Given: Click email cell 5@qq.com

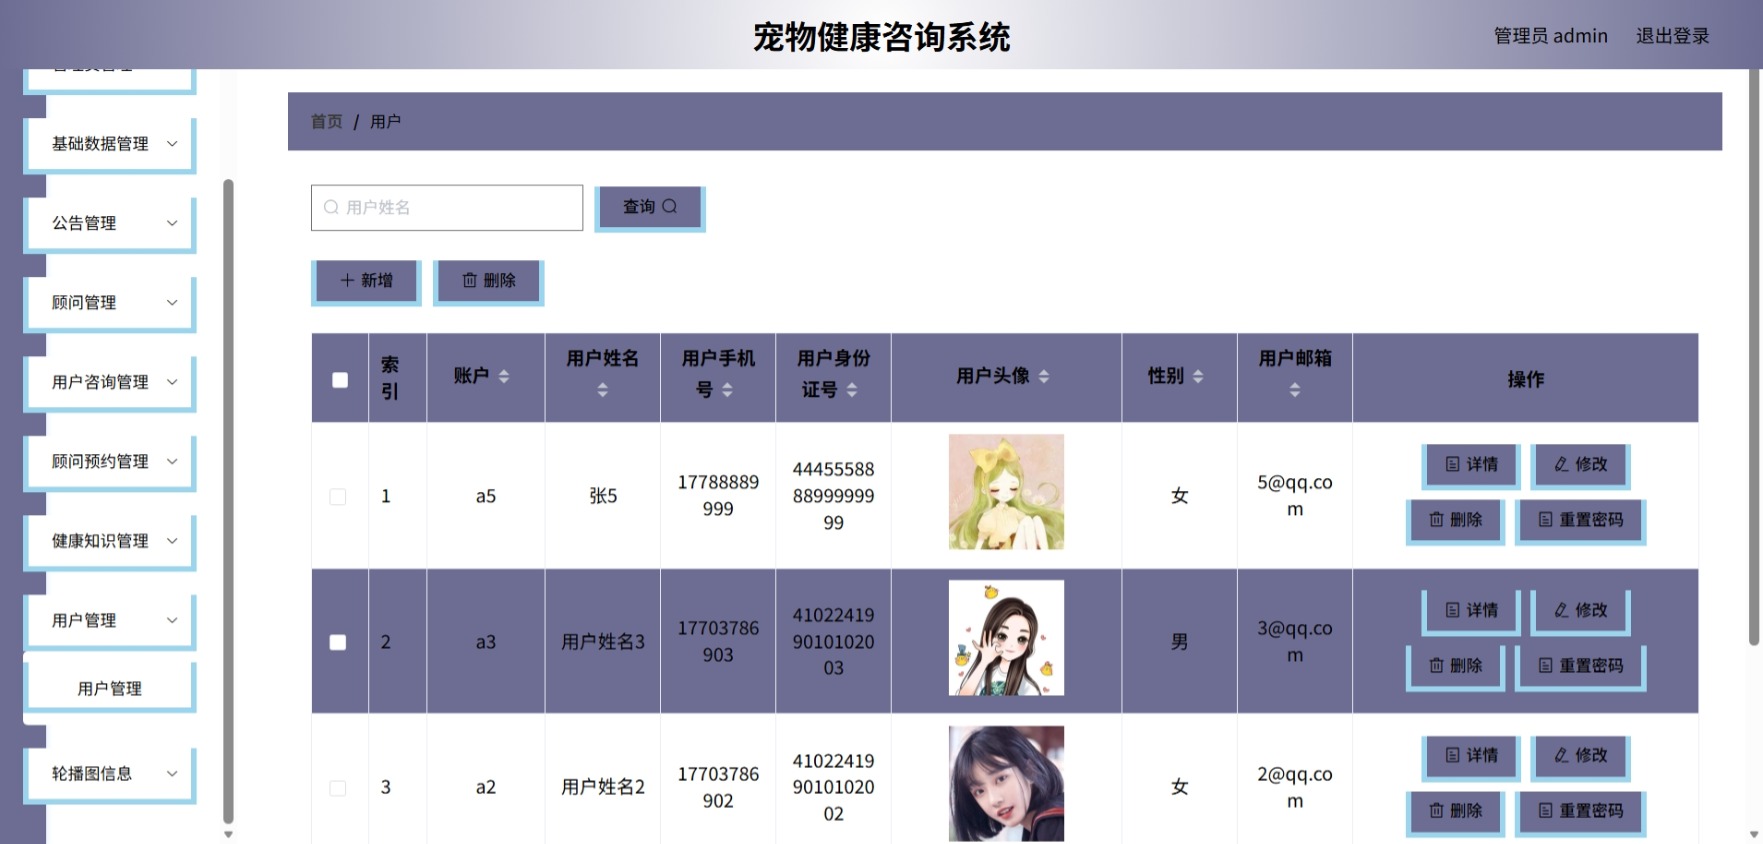Looking at the screenshot, I should point(1295,496).
